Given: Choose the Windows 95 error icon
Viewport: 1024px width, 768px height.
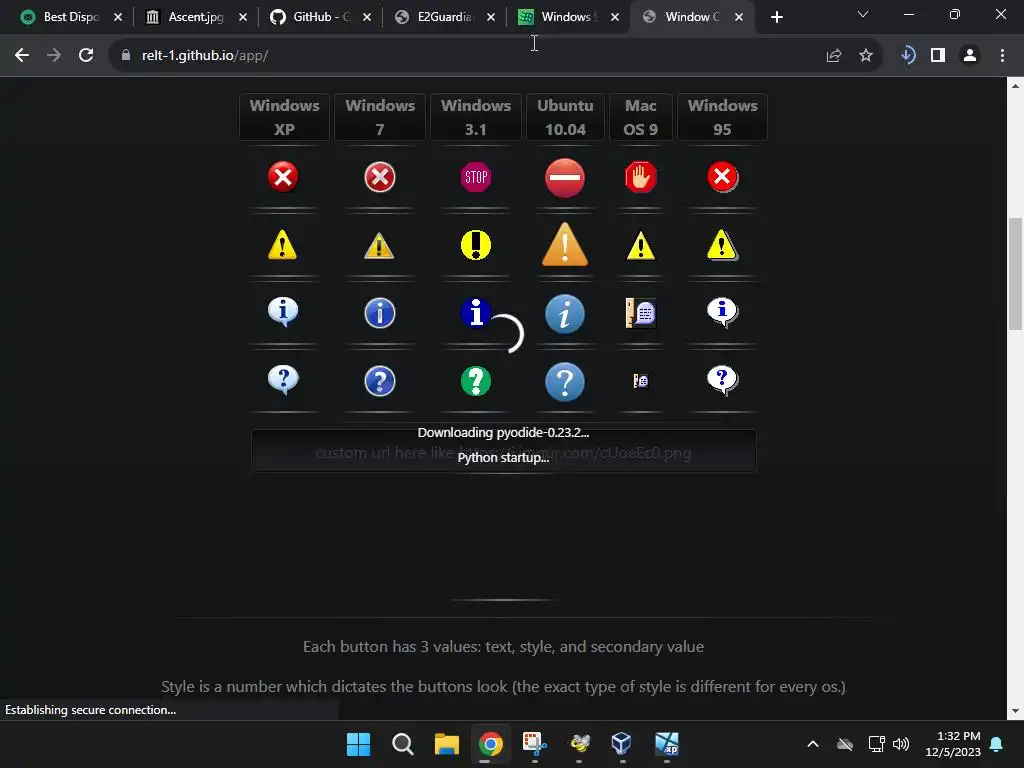Looking at the screenshot, I should pyautogui.click(x=722, y=177).
